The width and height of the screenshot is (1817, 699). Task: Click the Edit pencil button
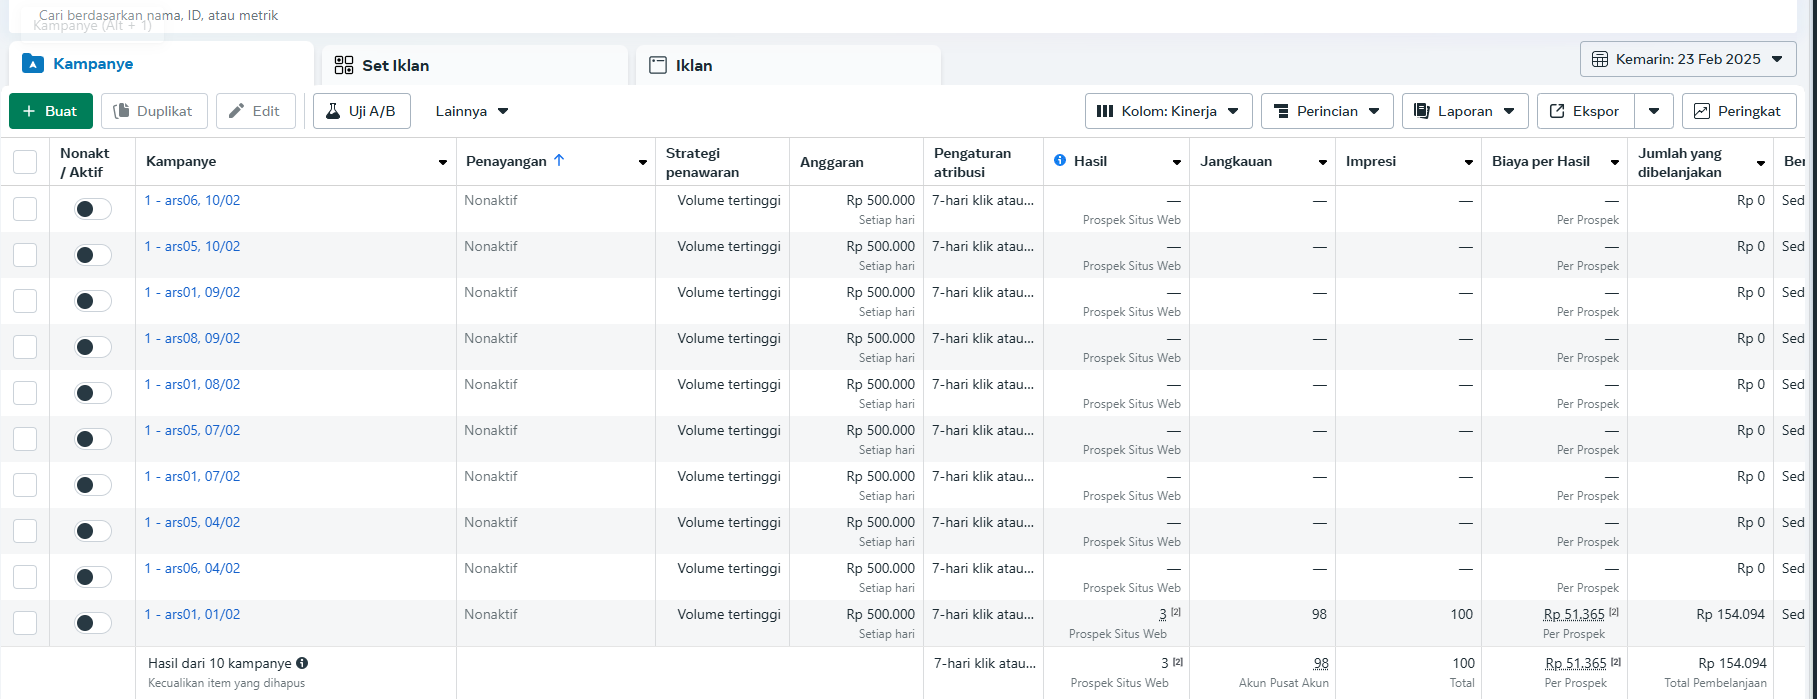tap(255, 111)
